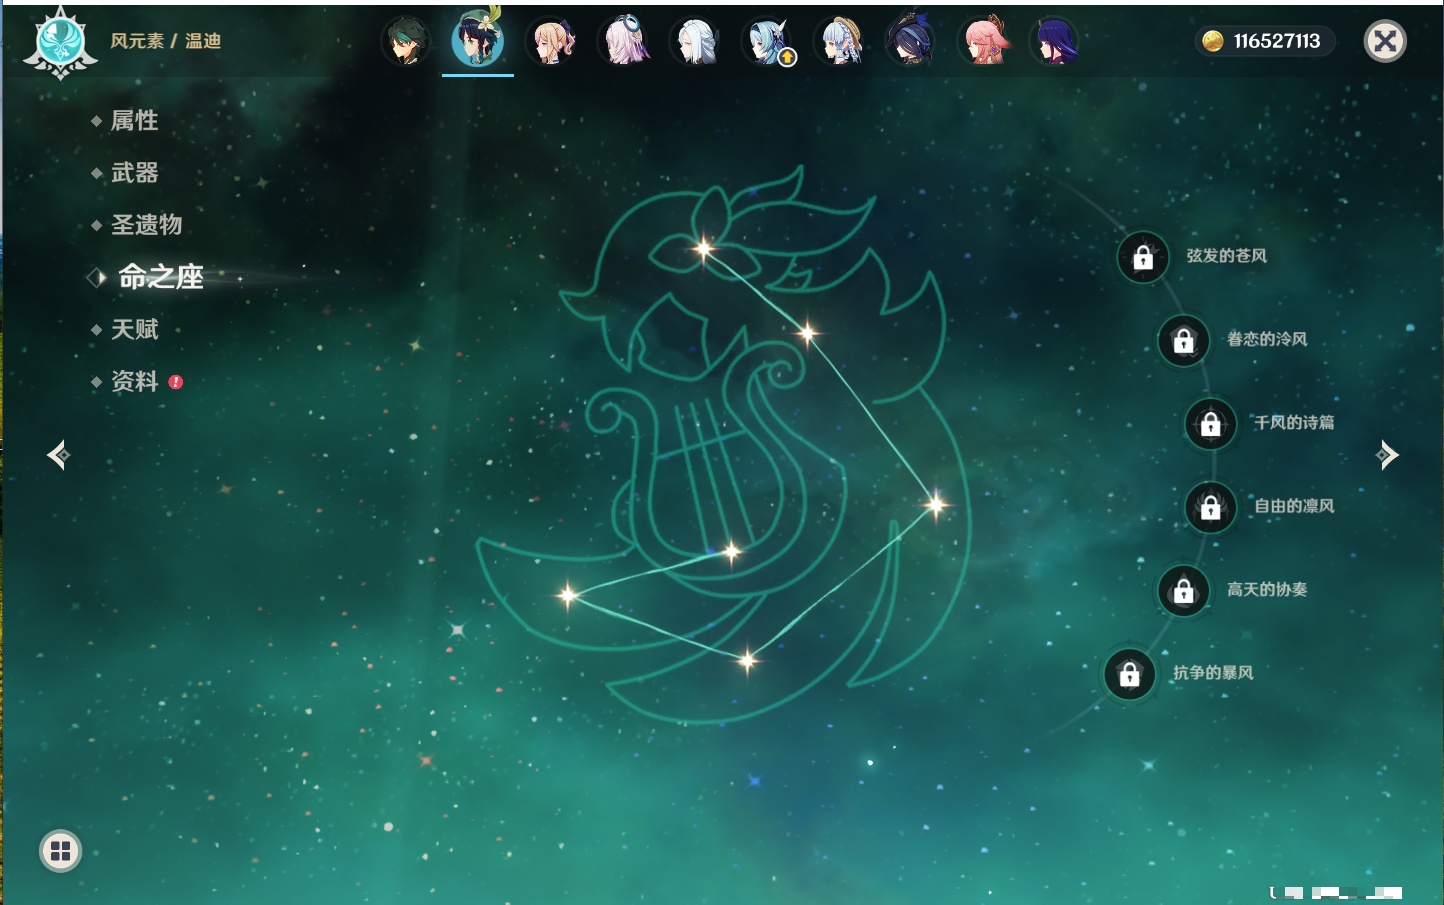Open the locked 弦发的苍风 constellation node

(x=1143, y=258)
